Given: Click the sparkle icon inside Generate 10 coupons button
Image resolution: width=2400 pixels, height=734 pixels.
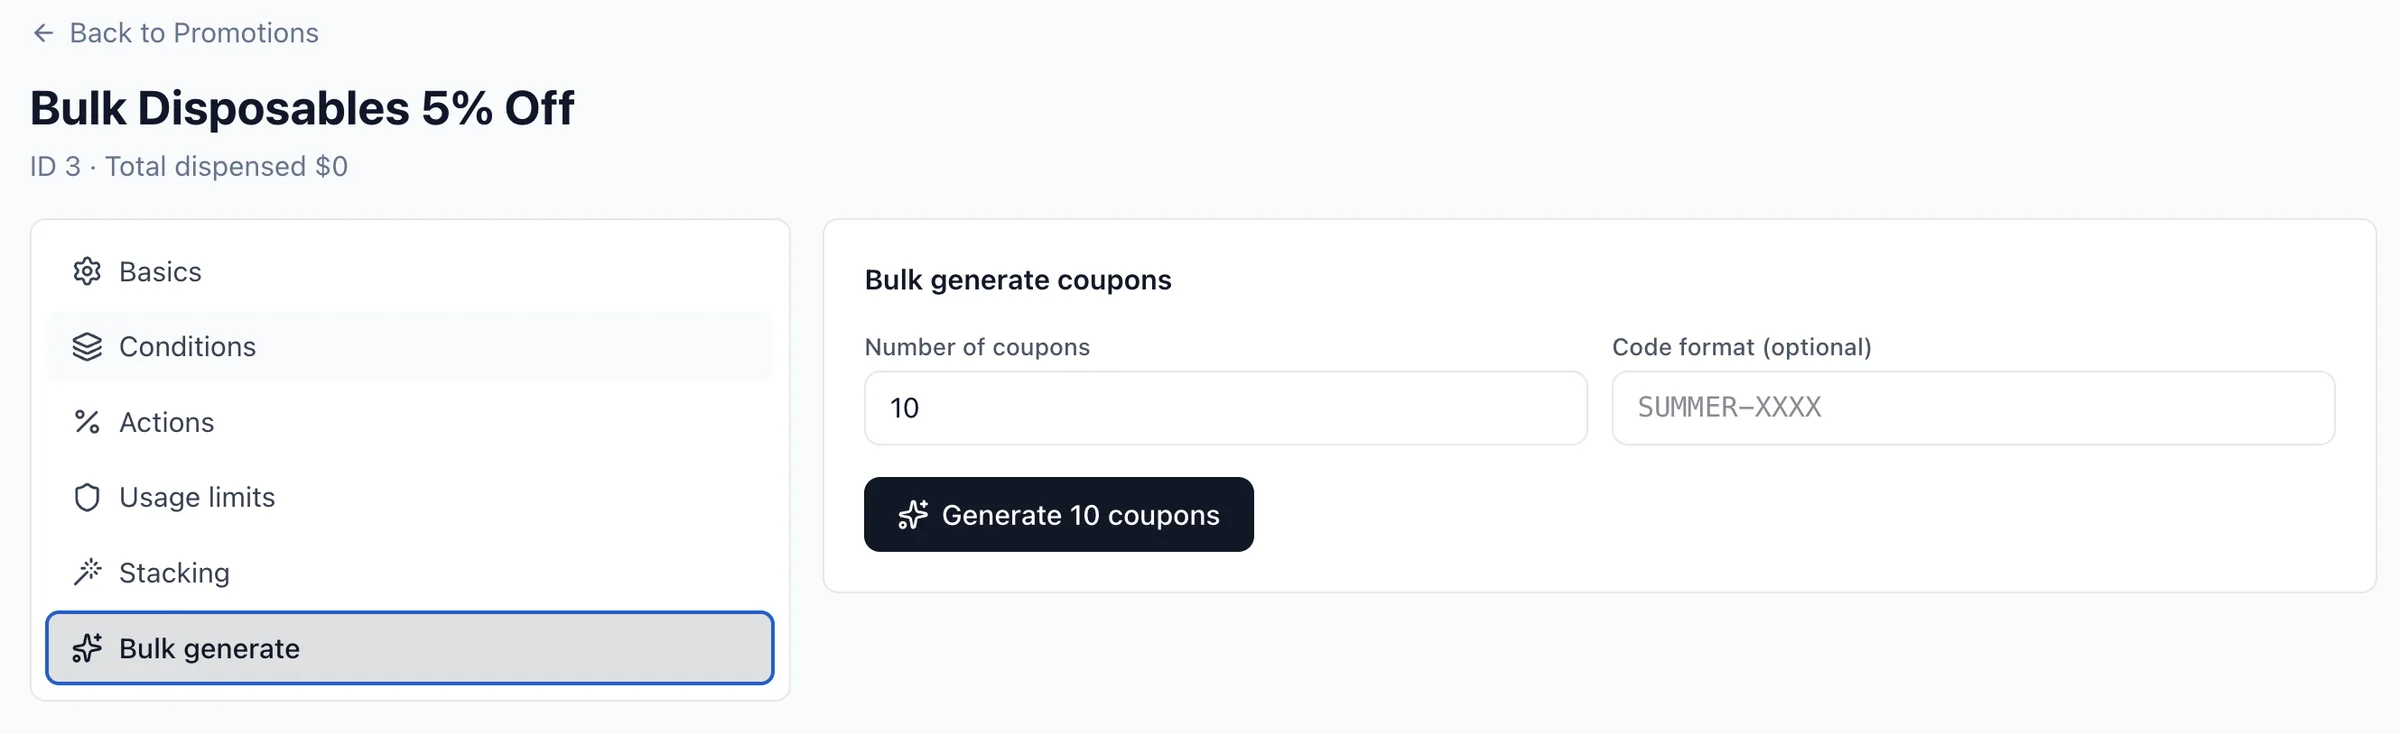Looking at the screenshot, I should [913, 515].
